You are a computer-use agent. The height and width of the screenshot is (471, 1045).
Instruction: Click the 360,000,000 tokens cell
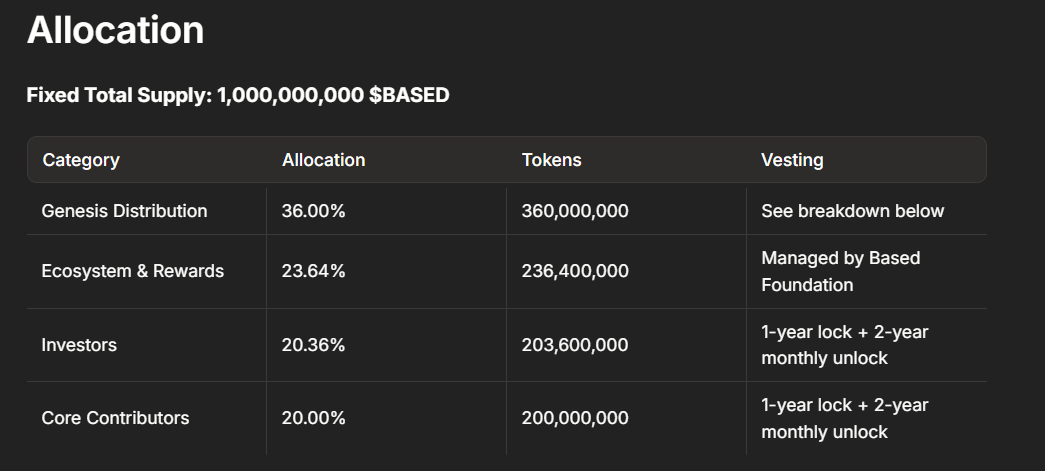click(575, 211)
